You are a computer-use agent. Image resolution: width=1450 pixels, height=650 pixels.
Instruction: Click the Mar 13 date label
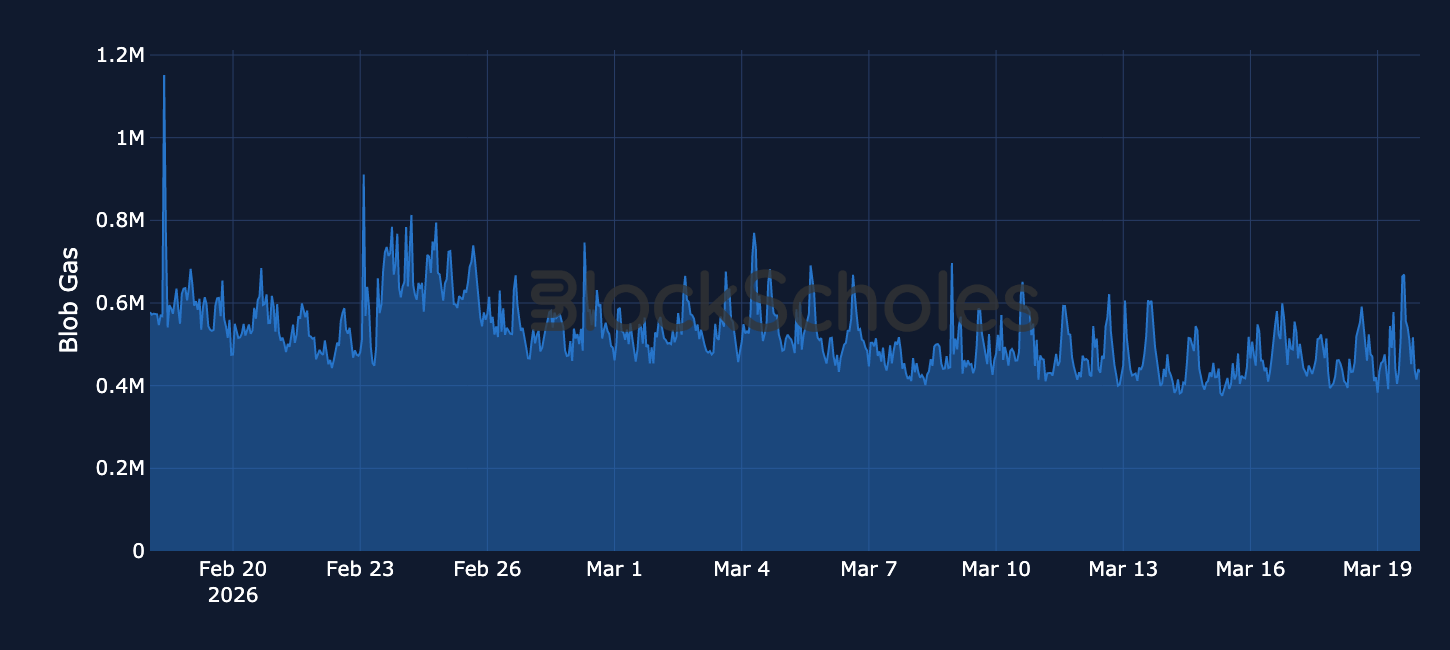click(x=1123, y=569)
